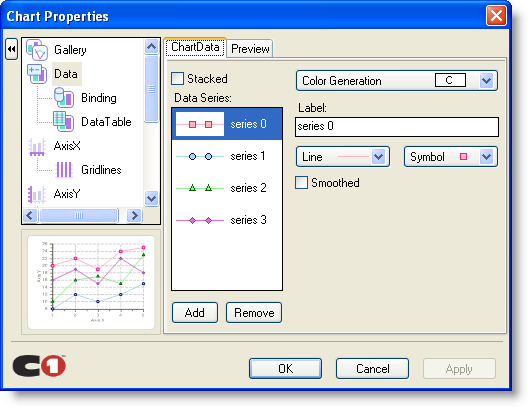
Task: Click the Label text field
Action: [x=397, y=127]
